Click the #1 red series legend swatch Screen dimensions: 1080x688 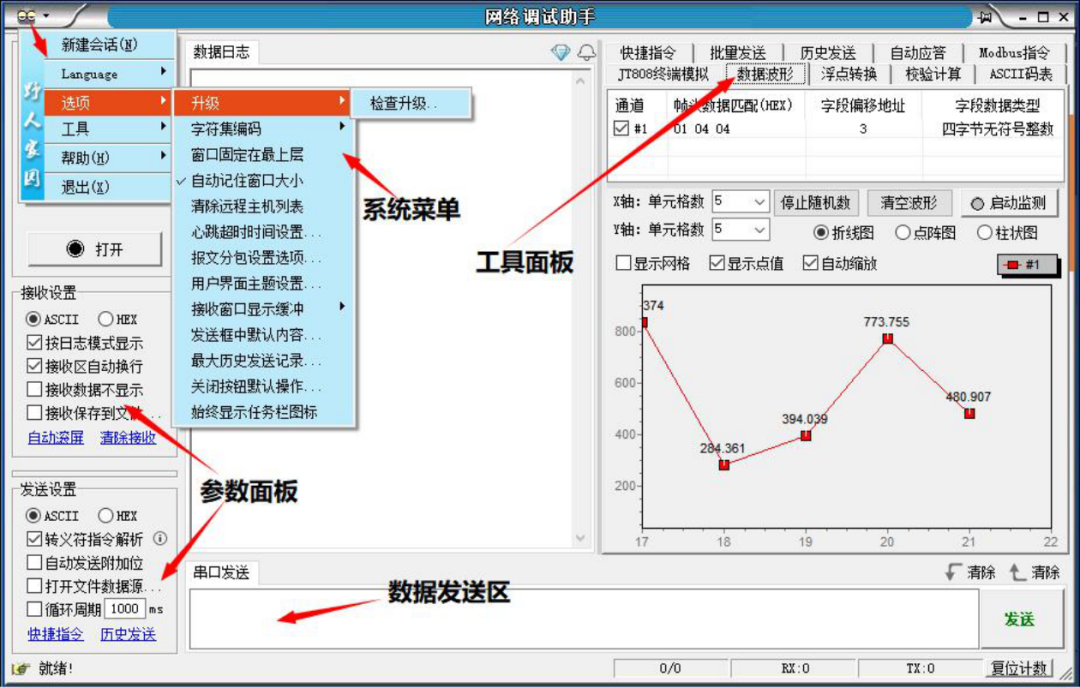[x=1013, y=264]
